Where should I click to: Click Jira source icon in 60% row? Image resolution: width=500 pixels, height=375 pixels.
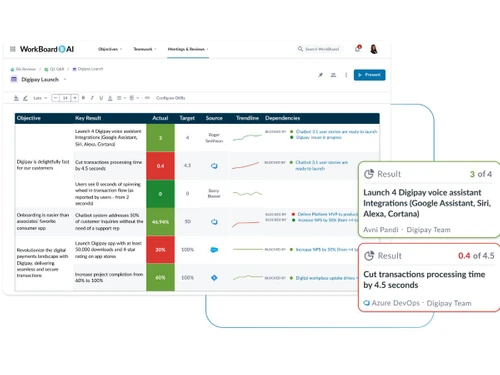click(214, 277)
